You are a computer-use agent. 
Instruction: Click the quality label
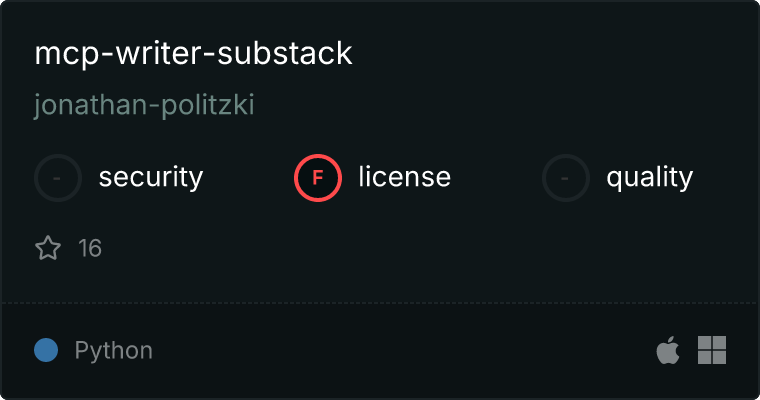click(649, 178)
